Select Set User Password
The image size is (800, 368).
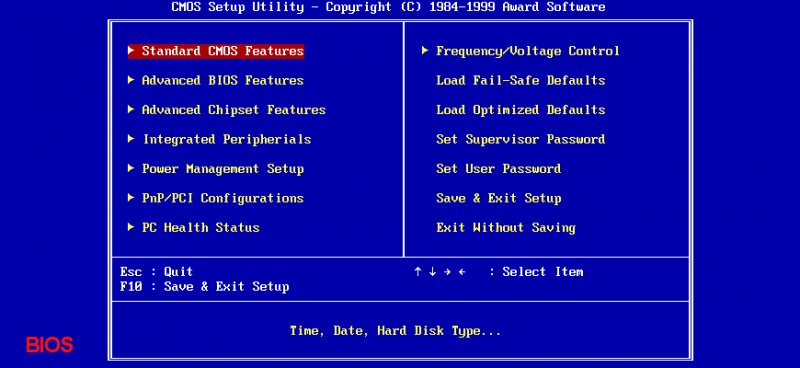click(498, 169)
